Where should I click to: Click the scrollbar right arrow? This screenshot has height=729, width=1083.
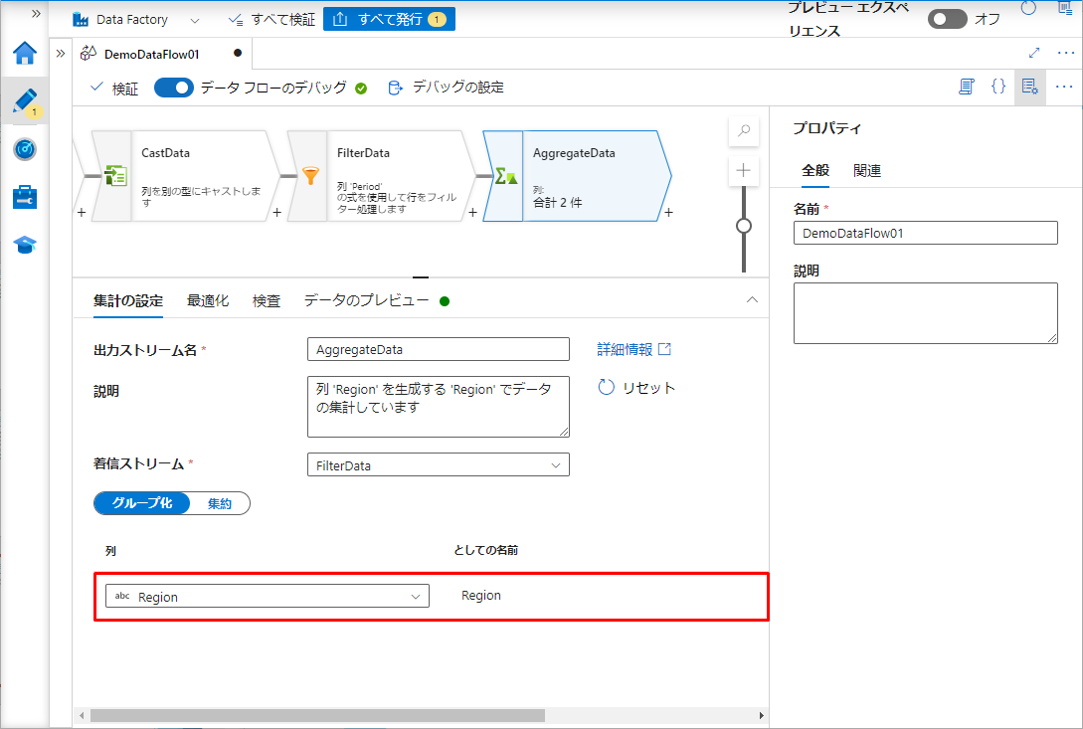(x=761, y=715)
